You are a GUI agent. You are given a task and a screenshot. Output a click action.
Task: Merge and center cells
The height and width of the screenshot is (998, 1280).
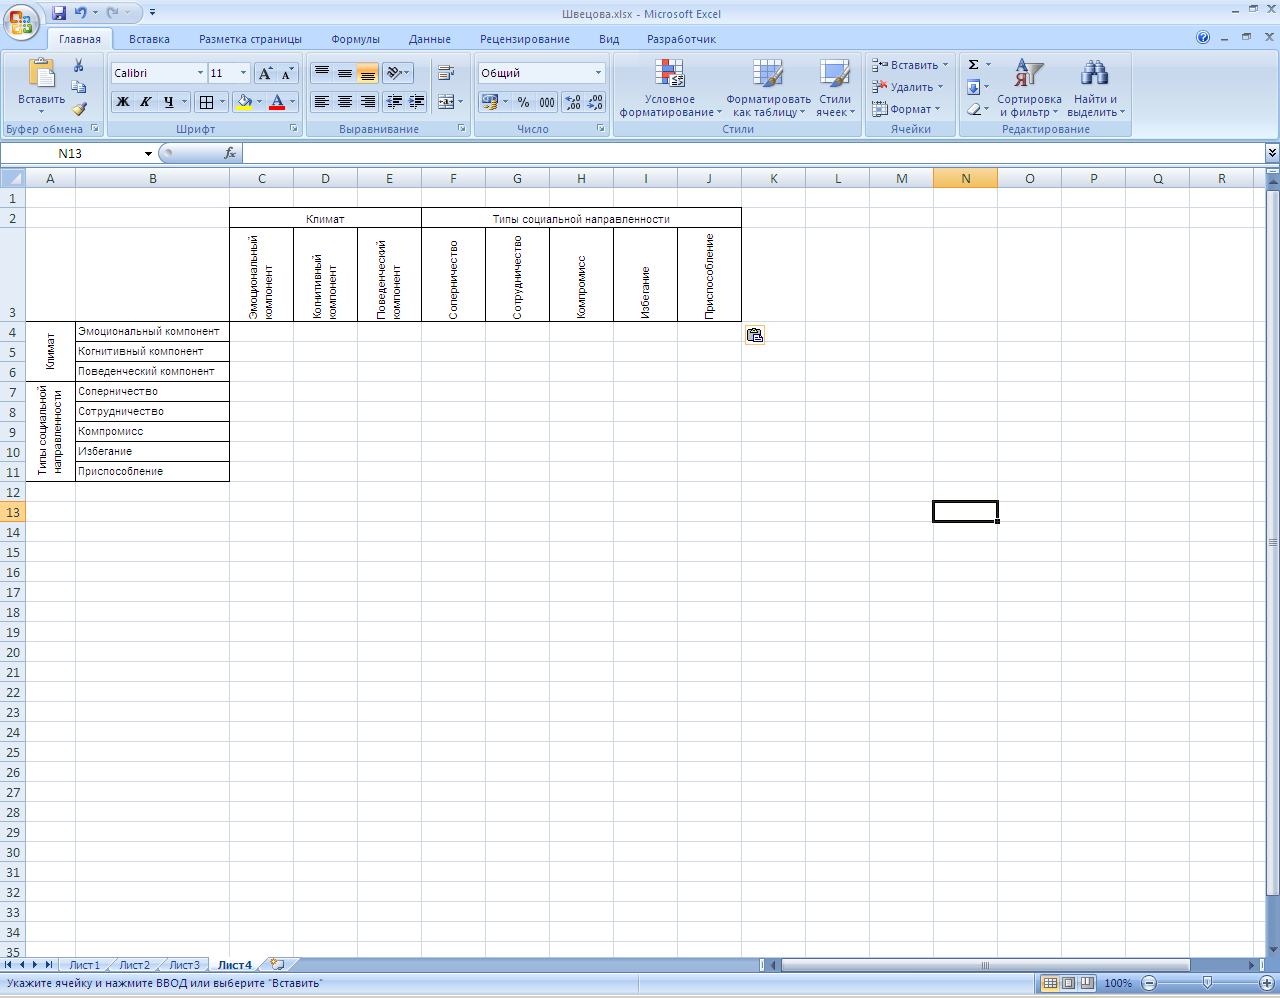[x=446, y=102]
